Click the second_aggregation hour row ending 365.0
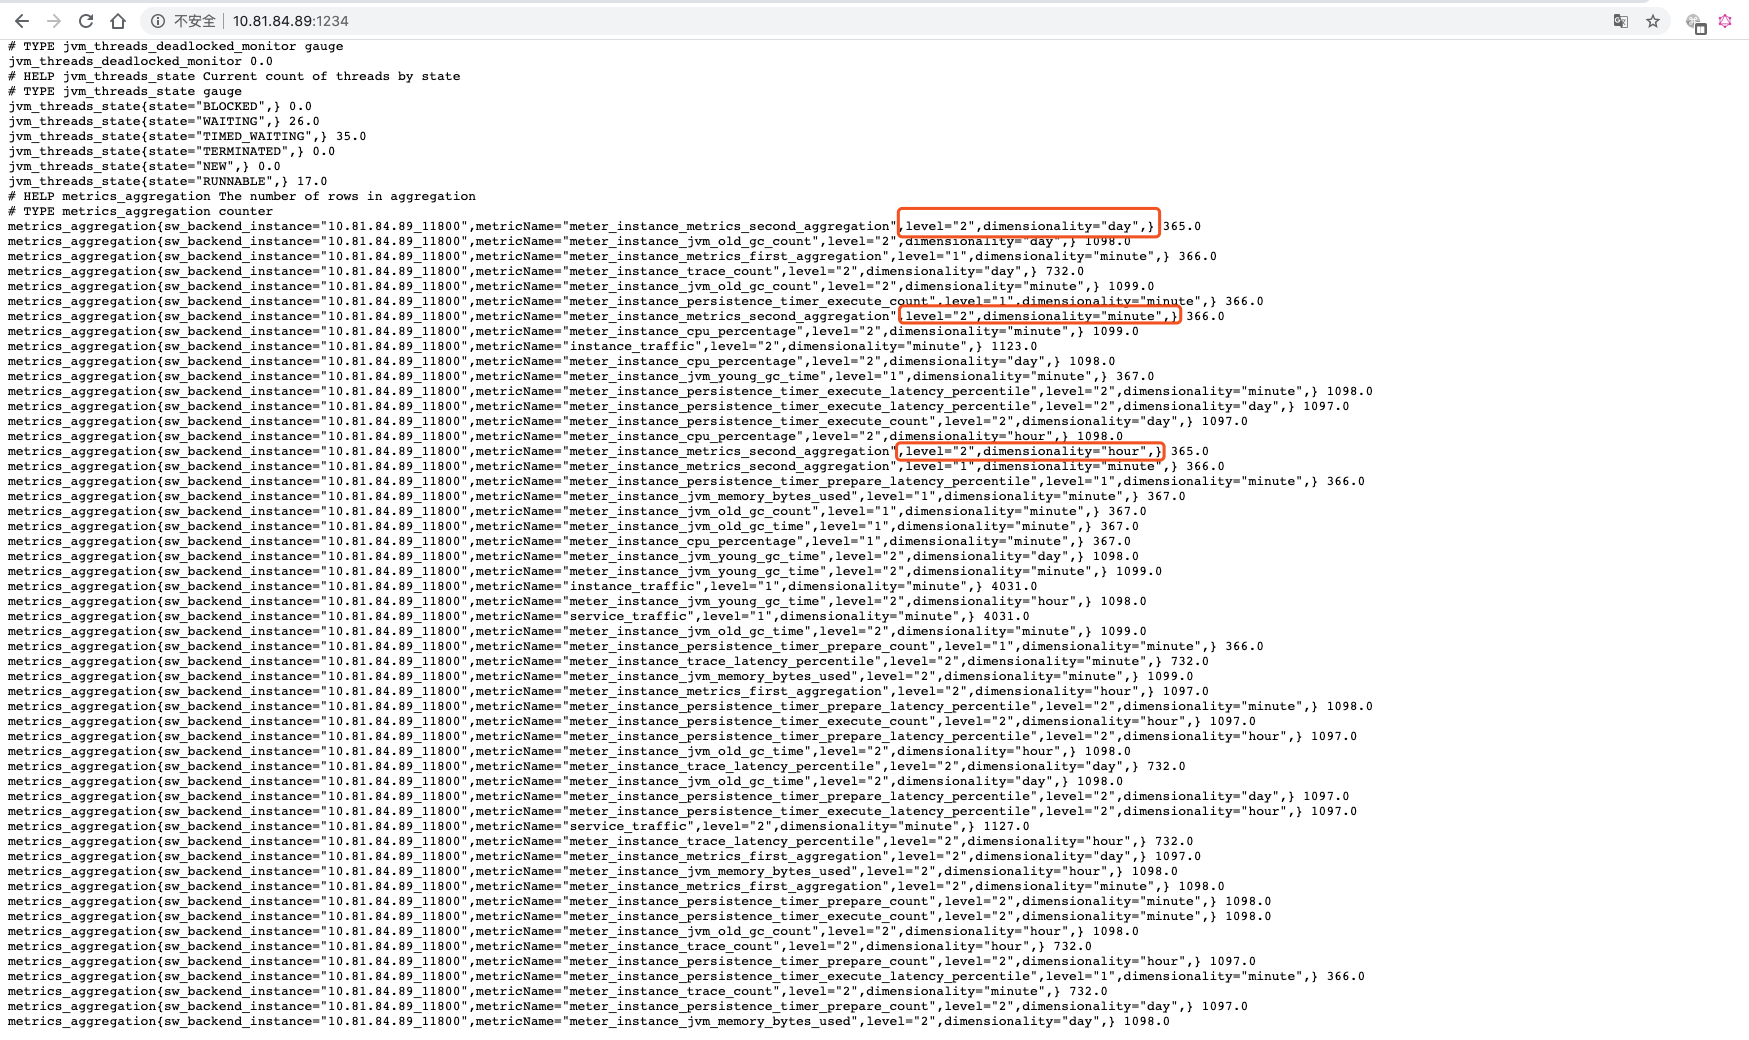1749x1040 pixels. (x=609, y=451)
